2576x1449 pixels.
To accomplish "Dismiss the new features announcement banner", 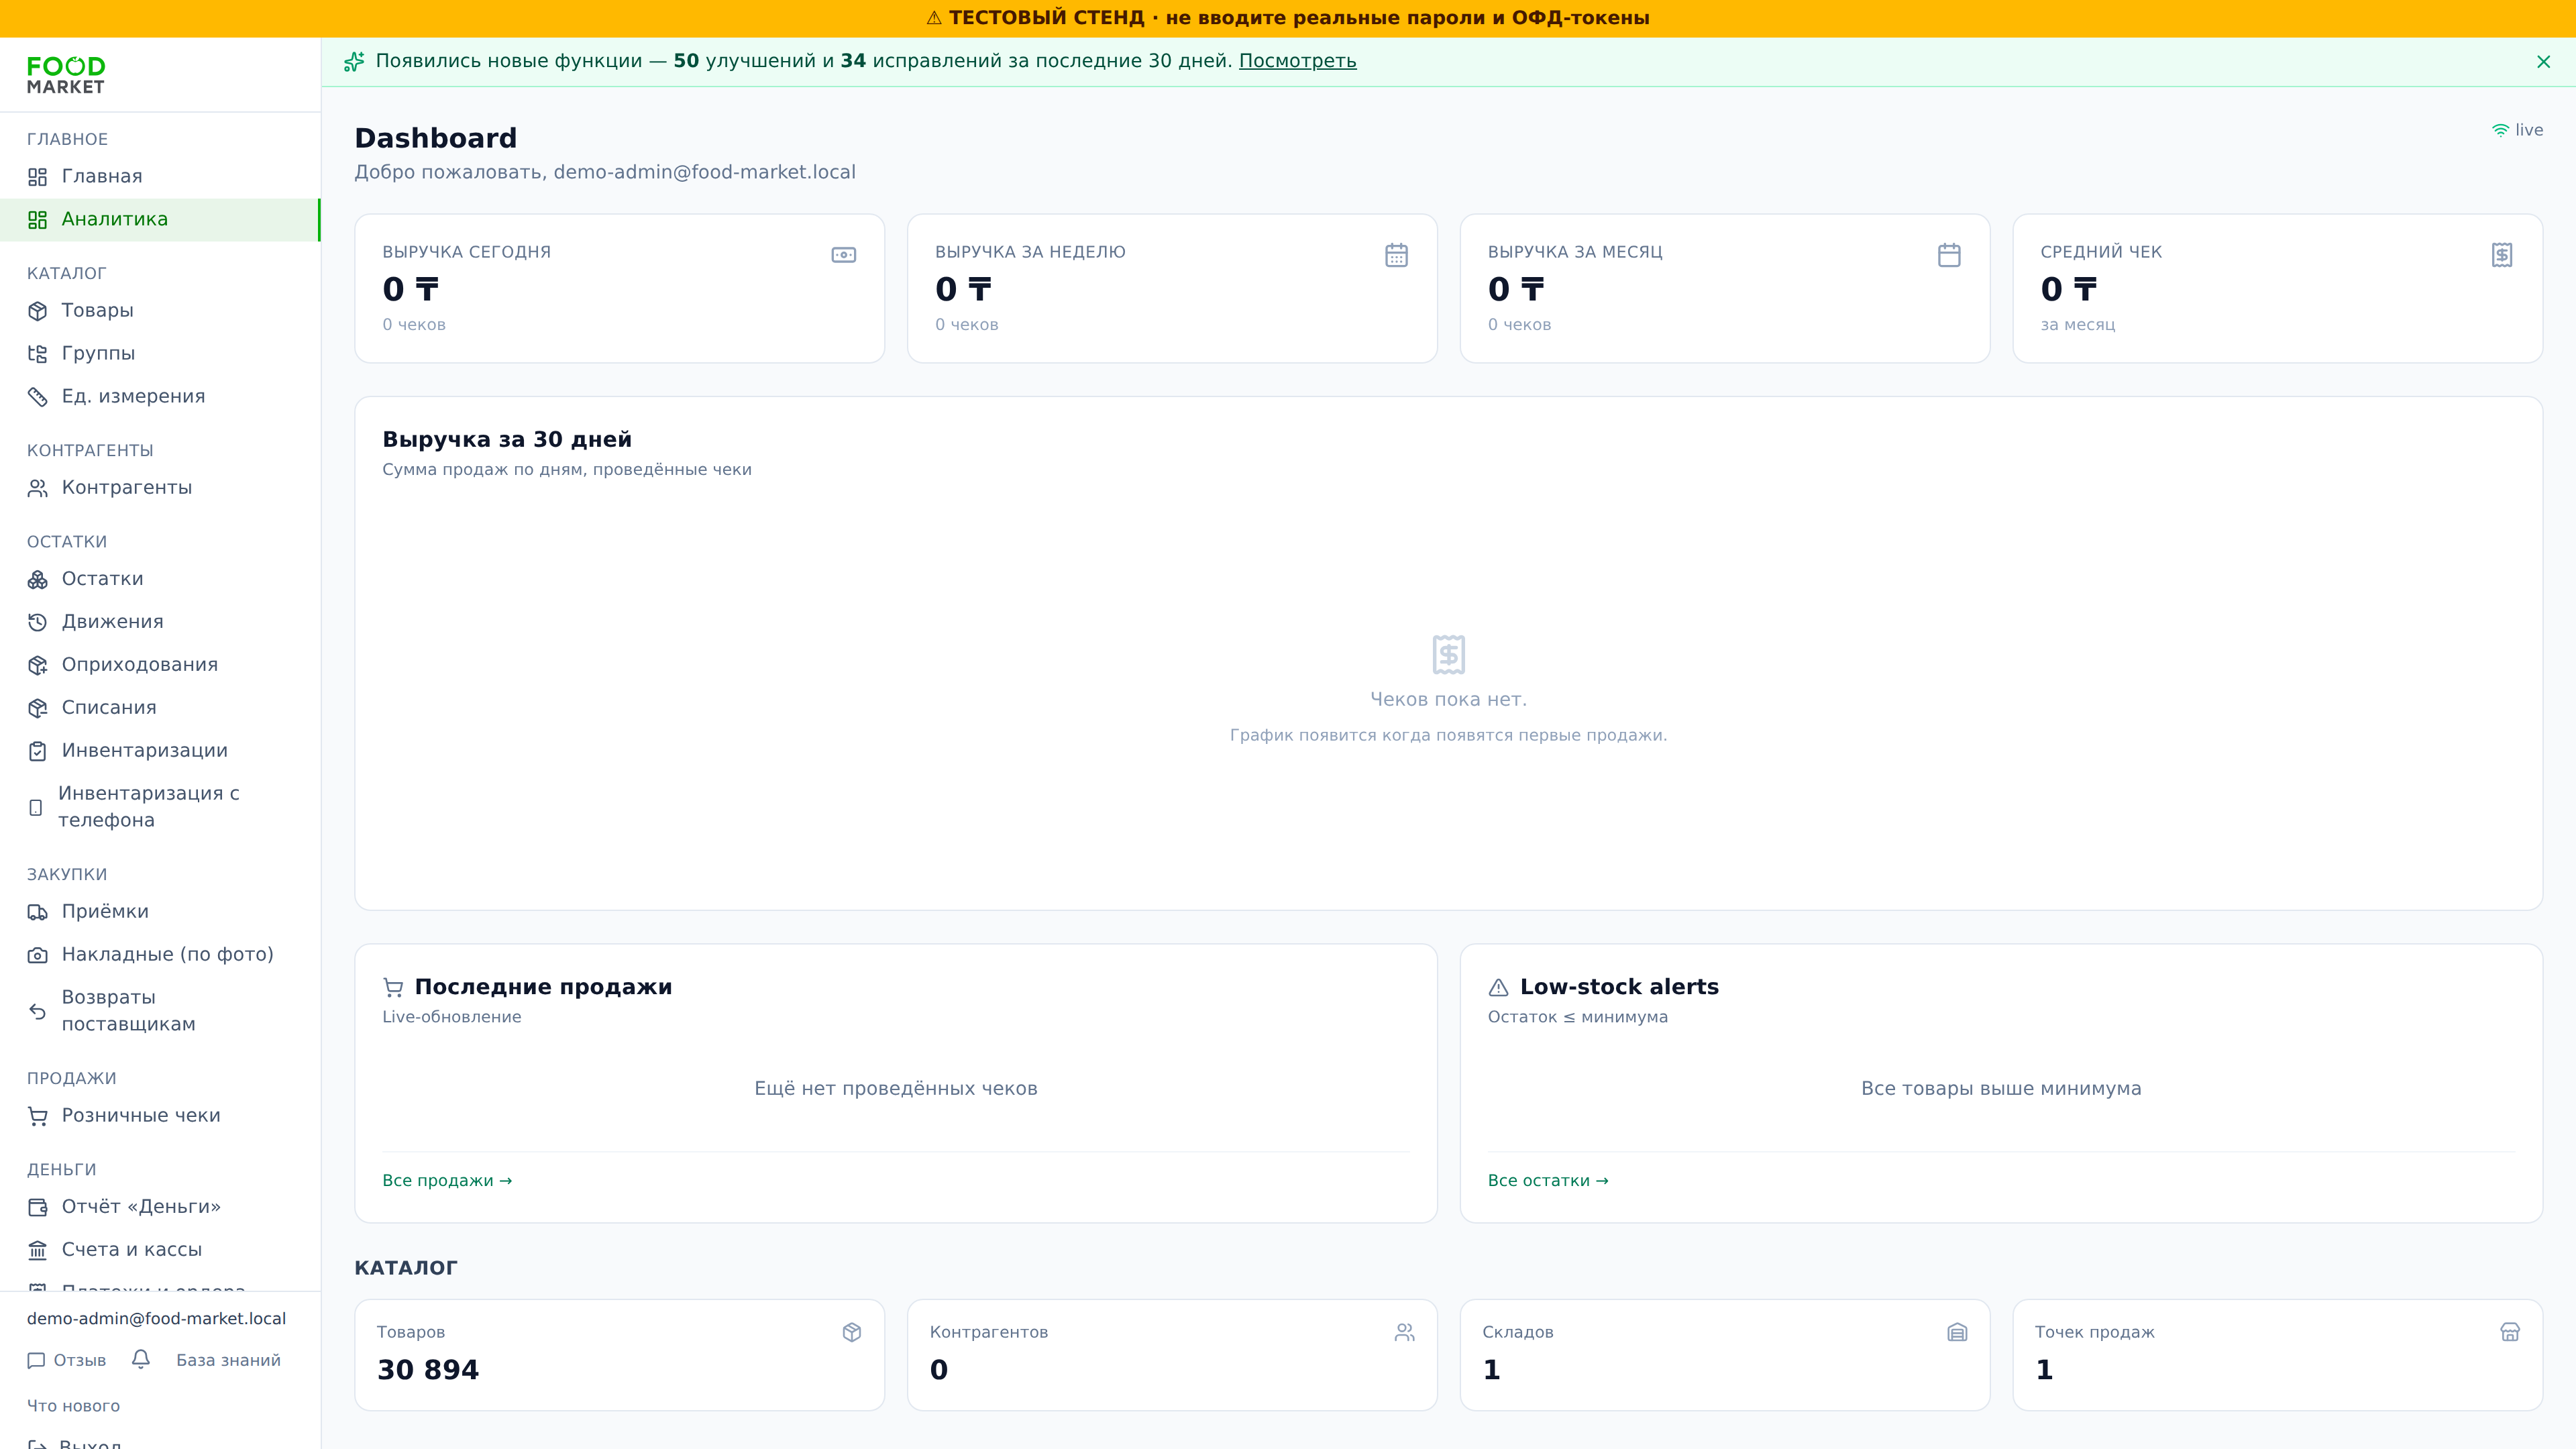I will 2543,62.
